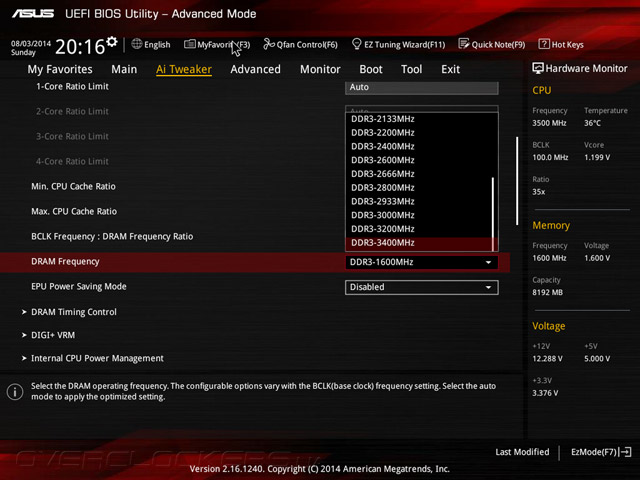Select highlighted DDR3-3400MHz option

[x=419, y=243]
